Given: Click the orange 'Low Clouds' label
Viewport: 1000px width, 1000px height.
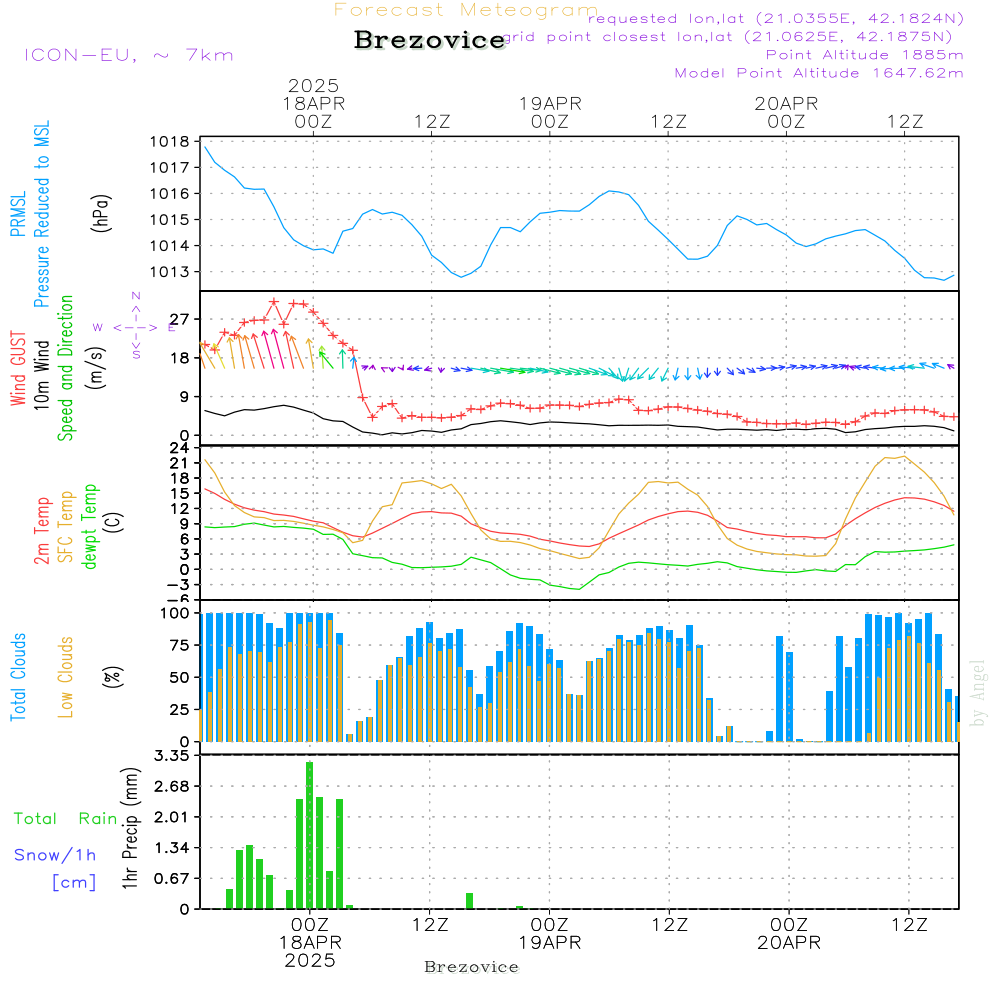Looking at the screenshot, I should tap(66, 677).
